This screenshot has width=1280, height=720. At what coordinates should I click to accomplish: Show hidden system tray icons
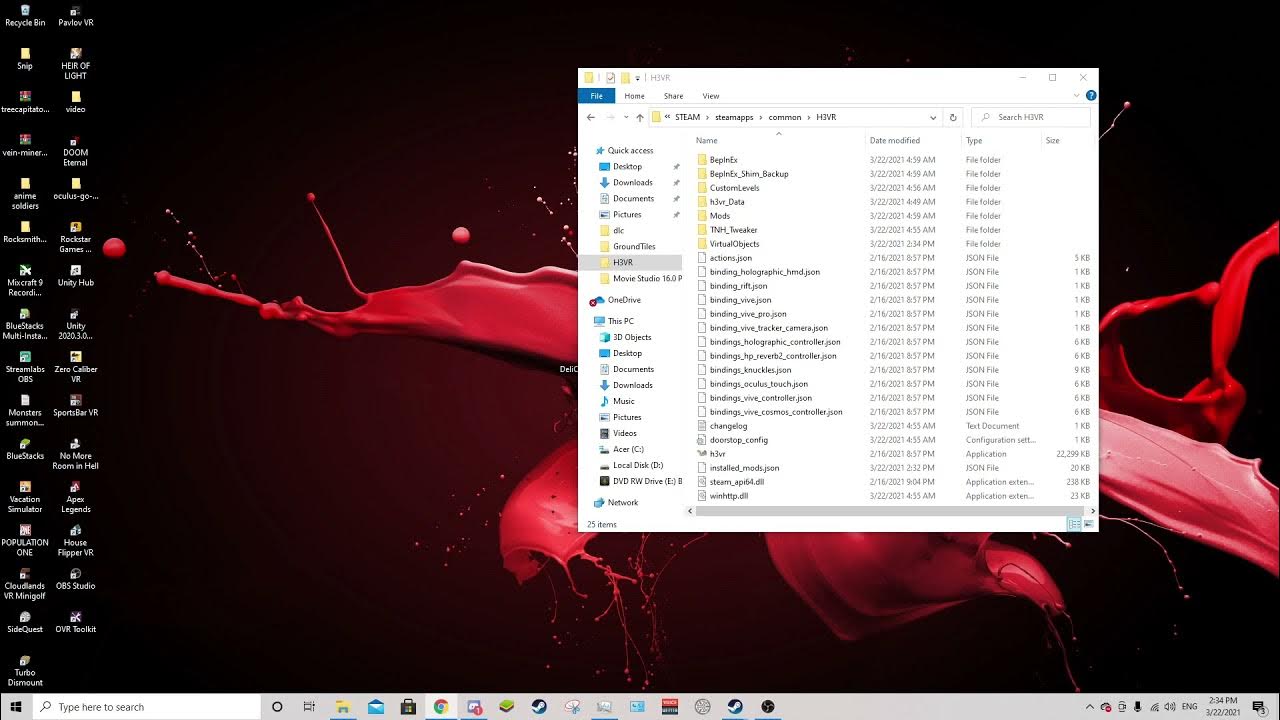point(1089,707)
